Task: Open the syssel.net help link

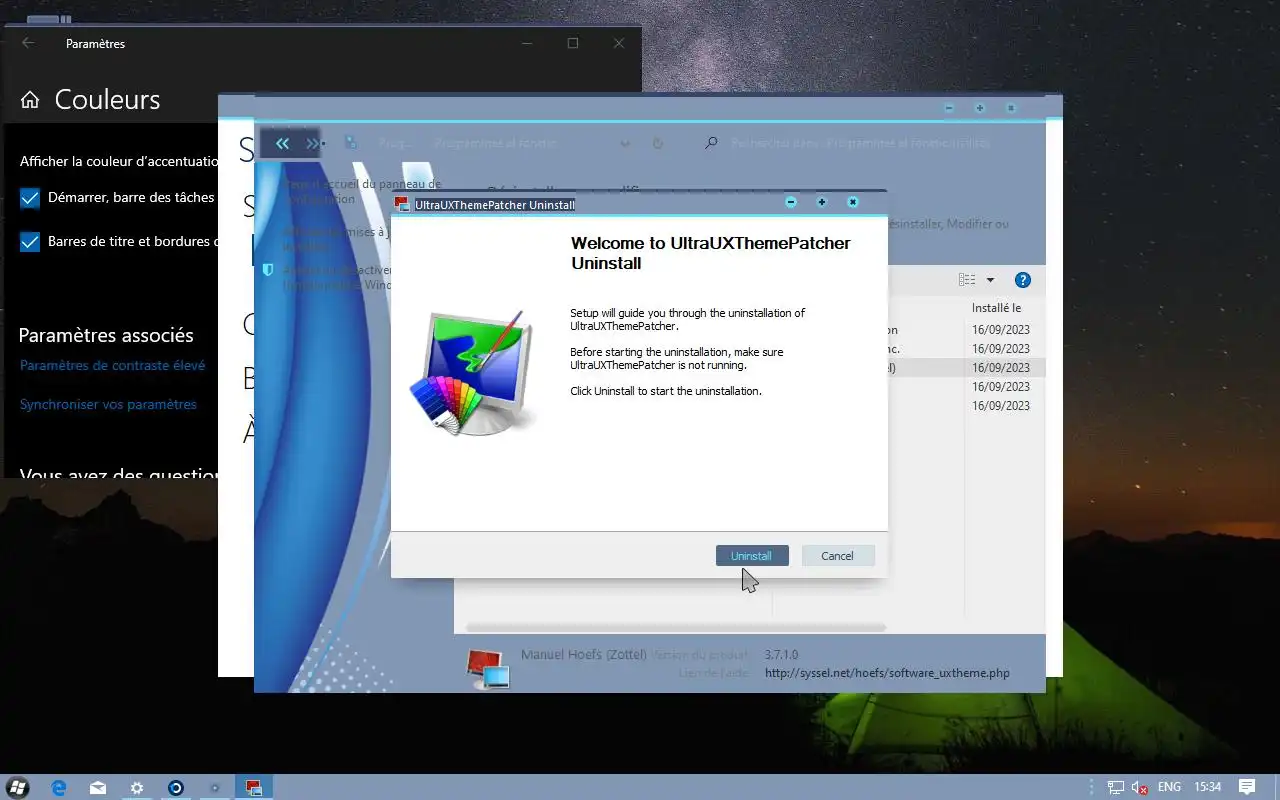Action: coord(887,673)
